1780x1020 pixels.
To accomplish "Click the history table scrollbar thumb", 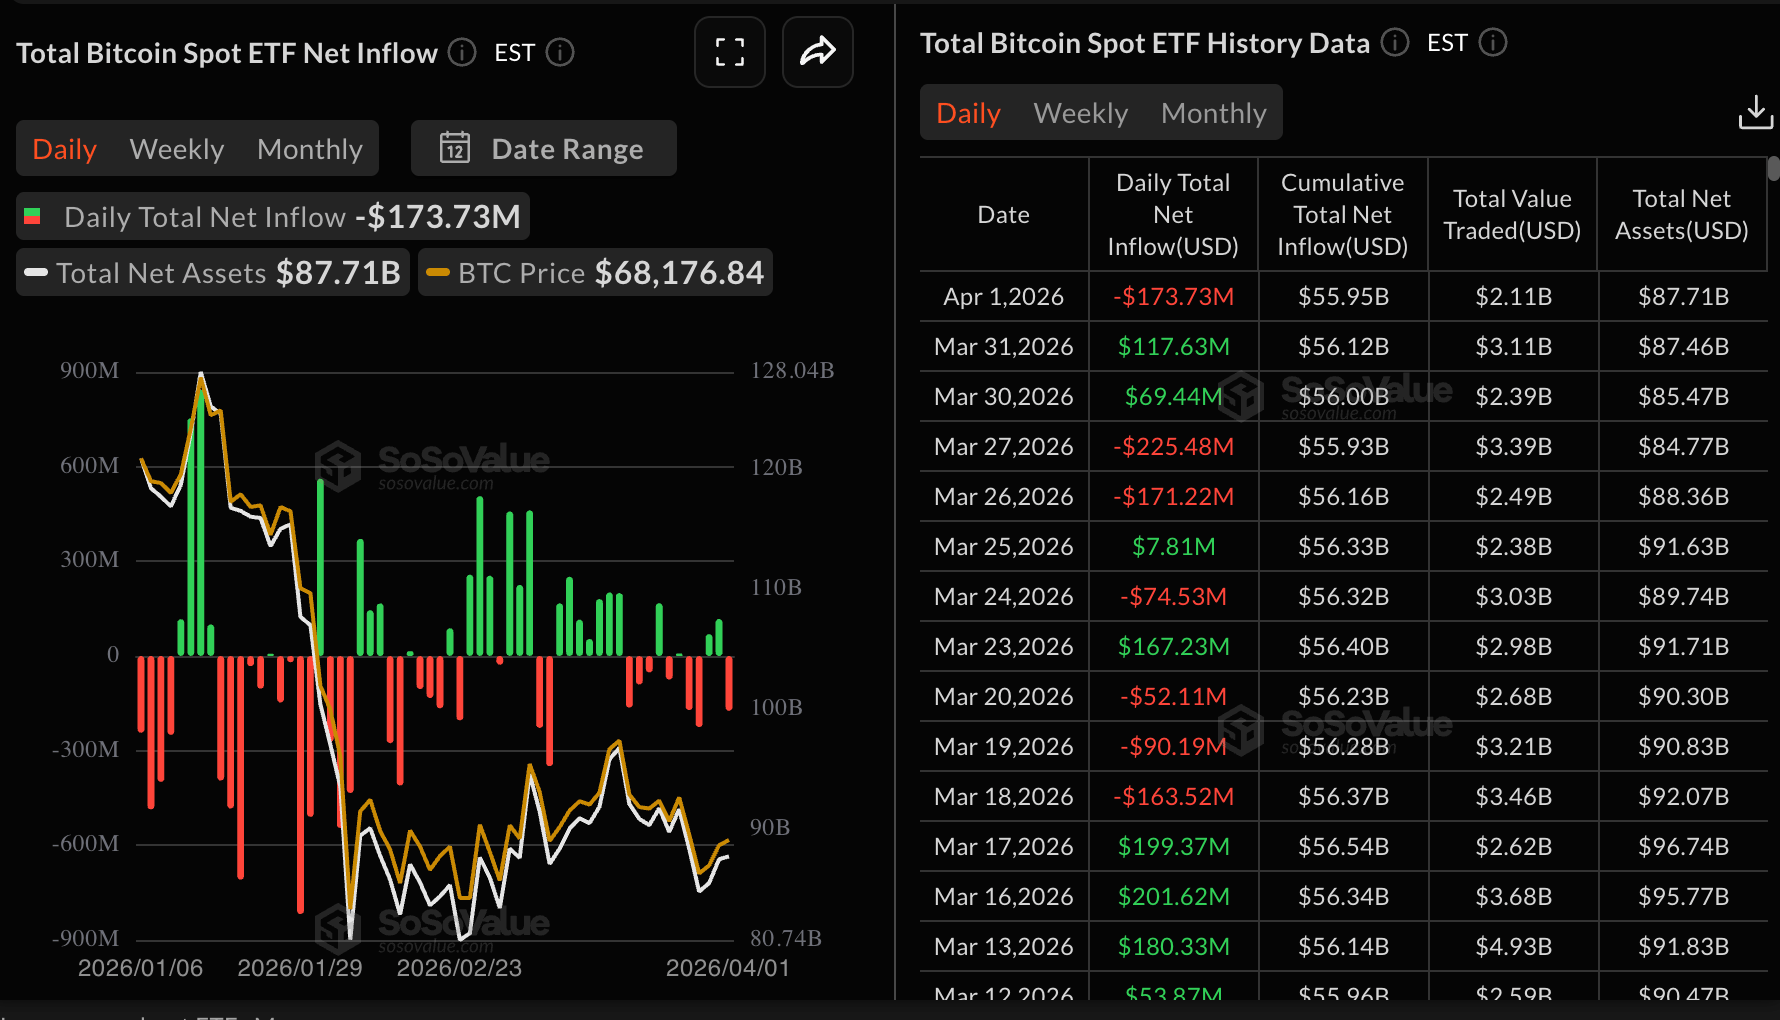I will (x=1773, y=168).
